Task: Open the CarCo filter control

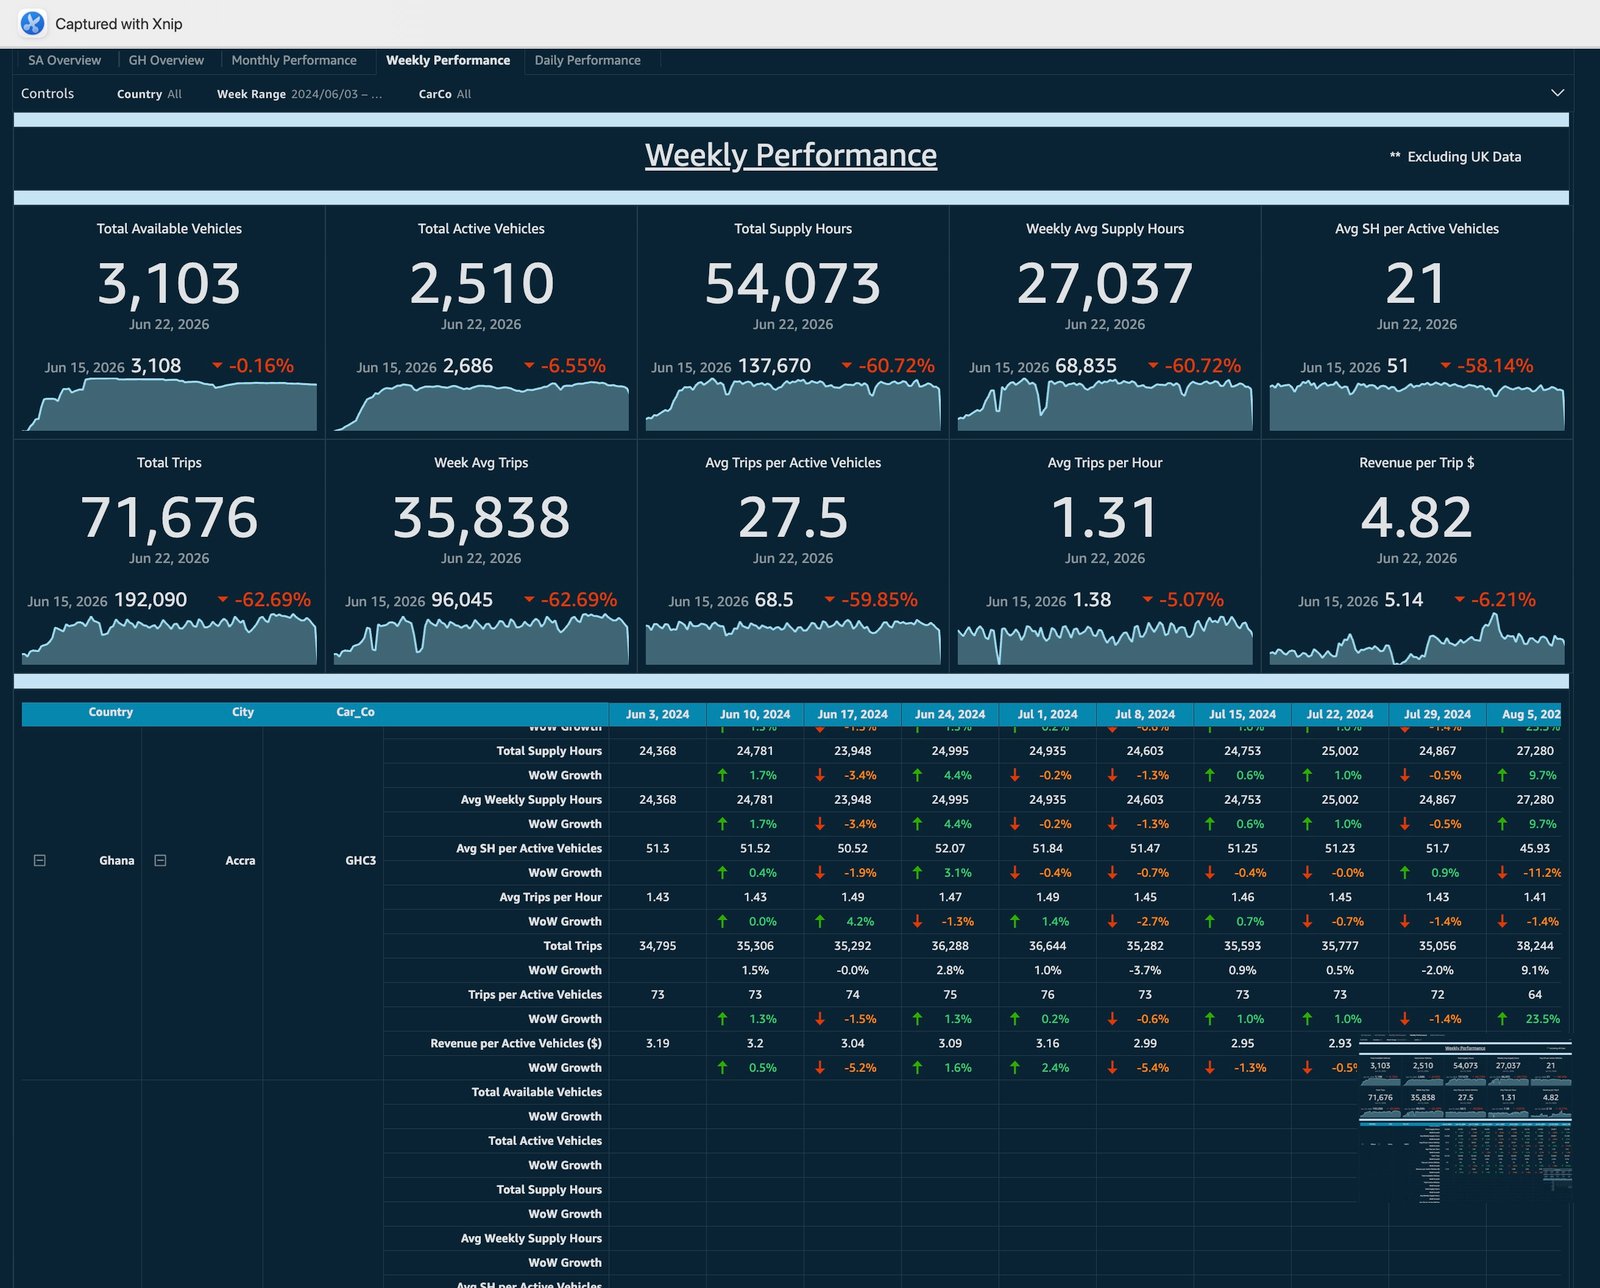Action: 445,94
